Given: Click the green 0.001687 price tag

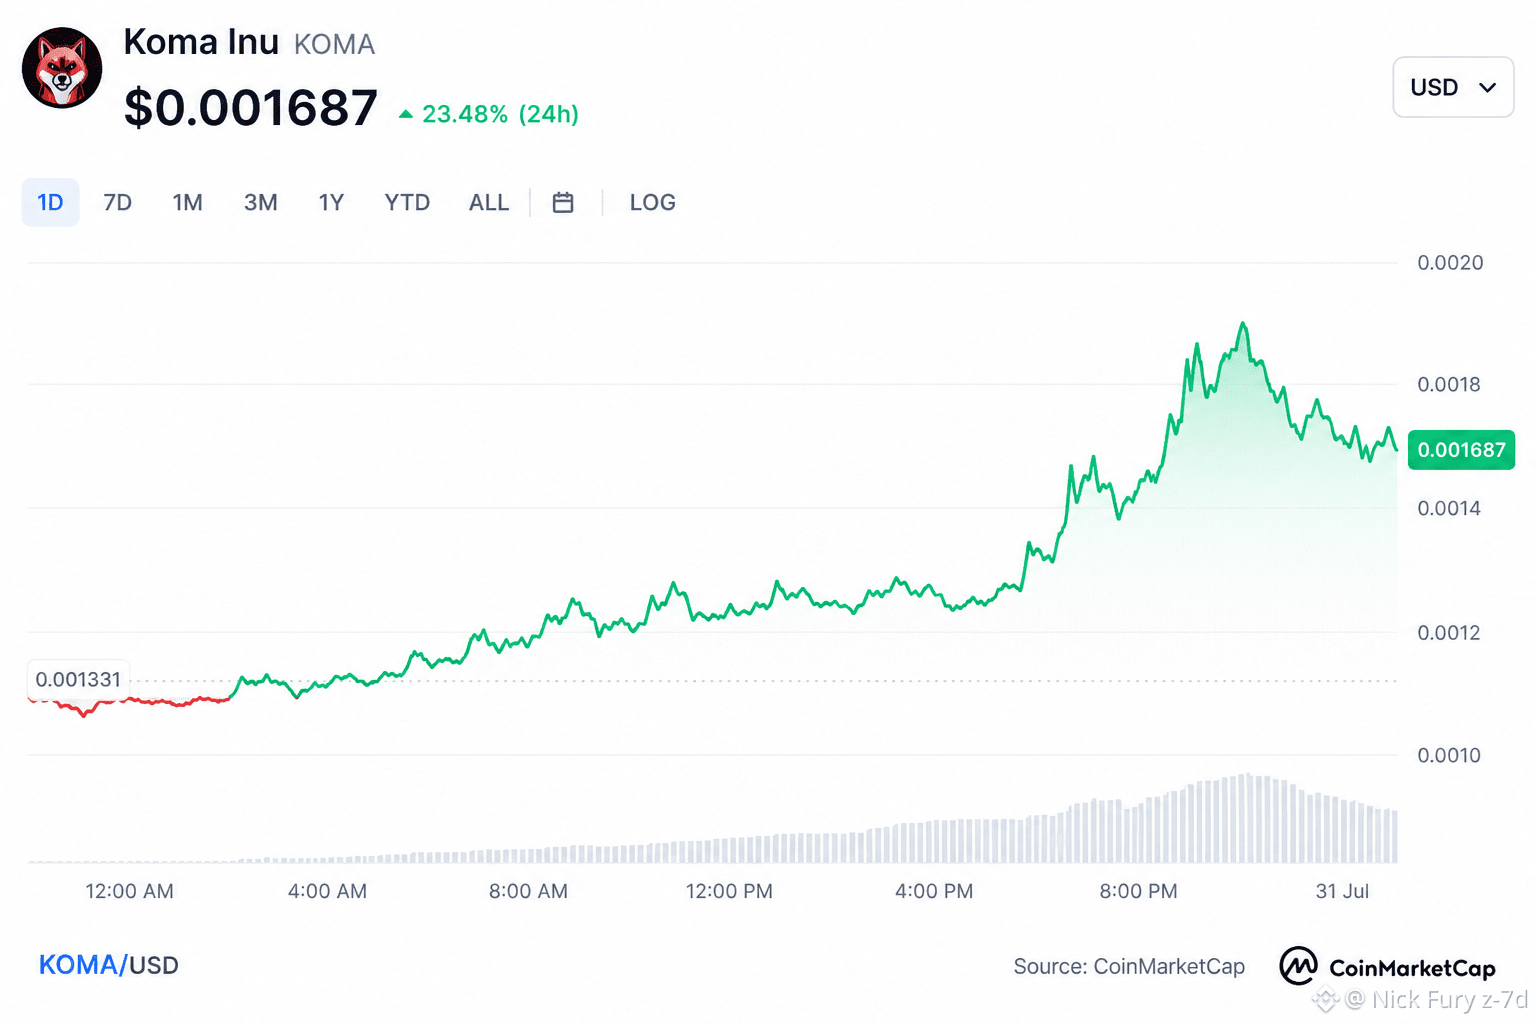Looking at the screenshot, I should point(1461,450).
